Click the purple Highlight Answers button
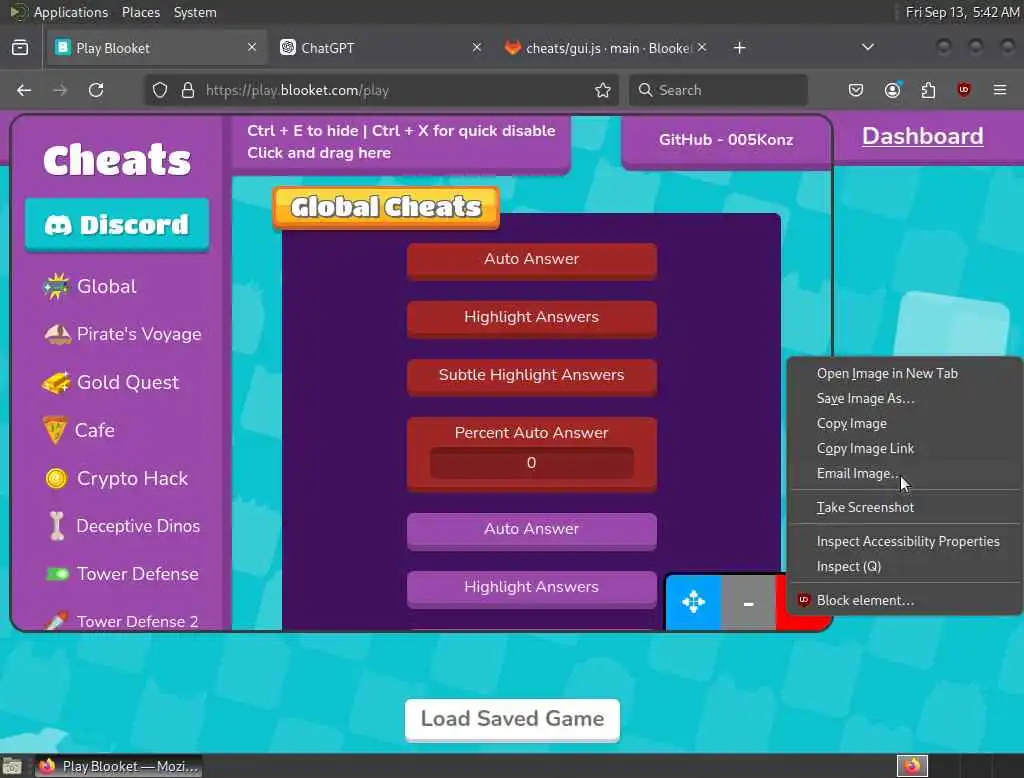The width and height of the screenshot is (1024, 778). tap(532, 589)
